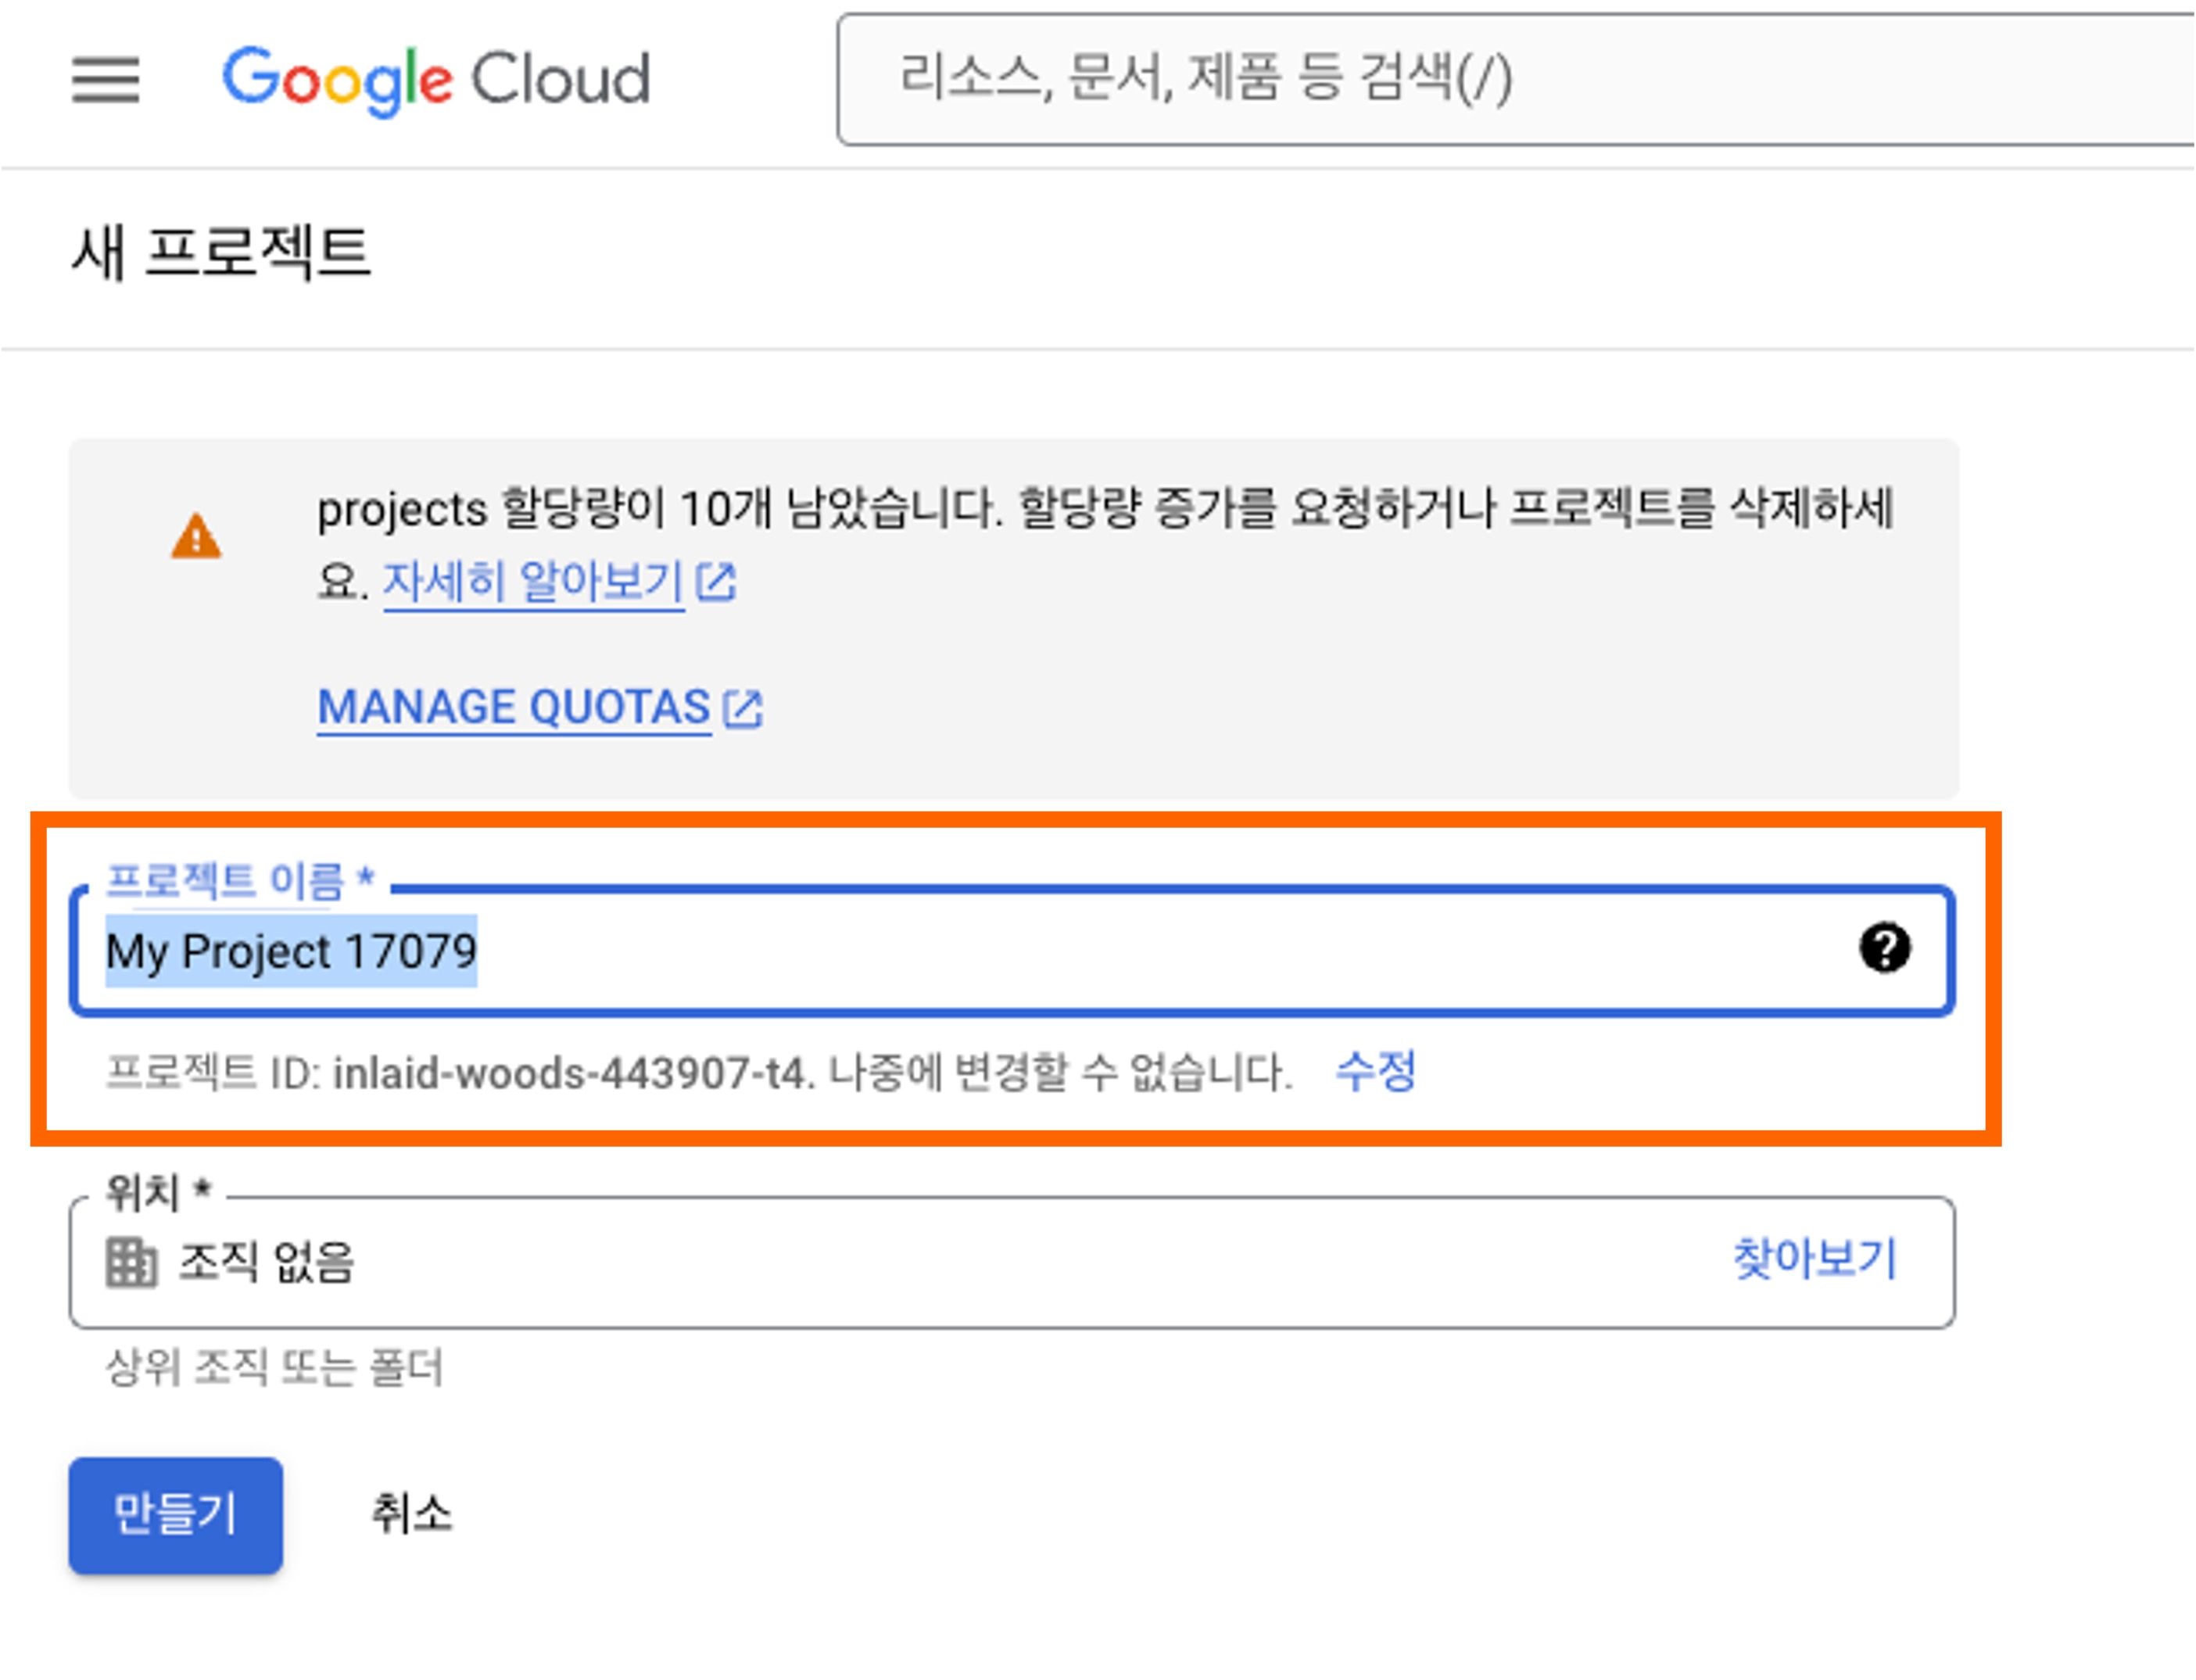The width and height of the screenshot is (2196, 1680).
Task: Click external-link icon beside 자세히 알아보기
Action: [716, 582]
